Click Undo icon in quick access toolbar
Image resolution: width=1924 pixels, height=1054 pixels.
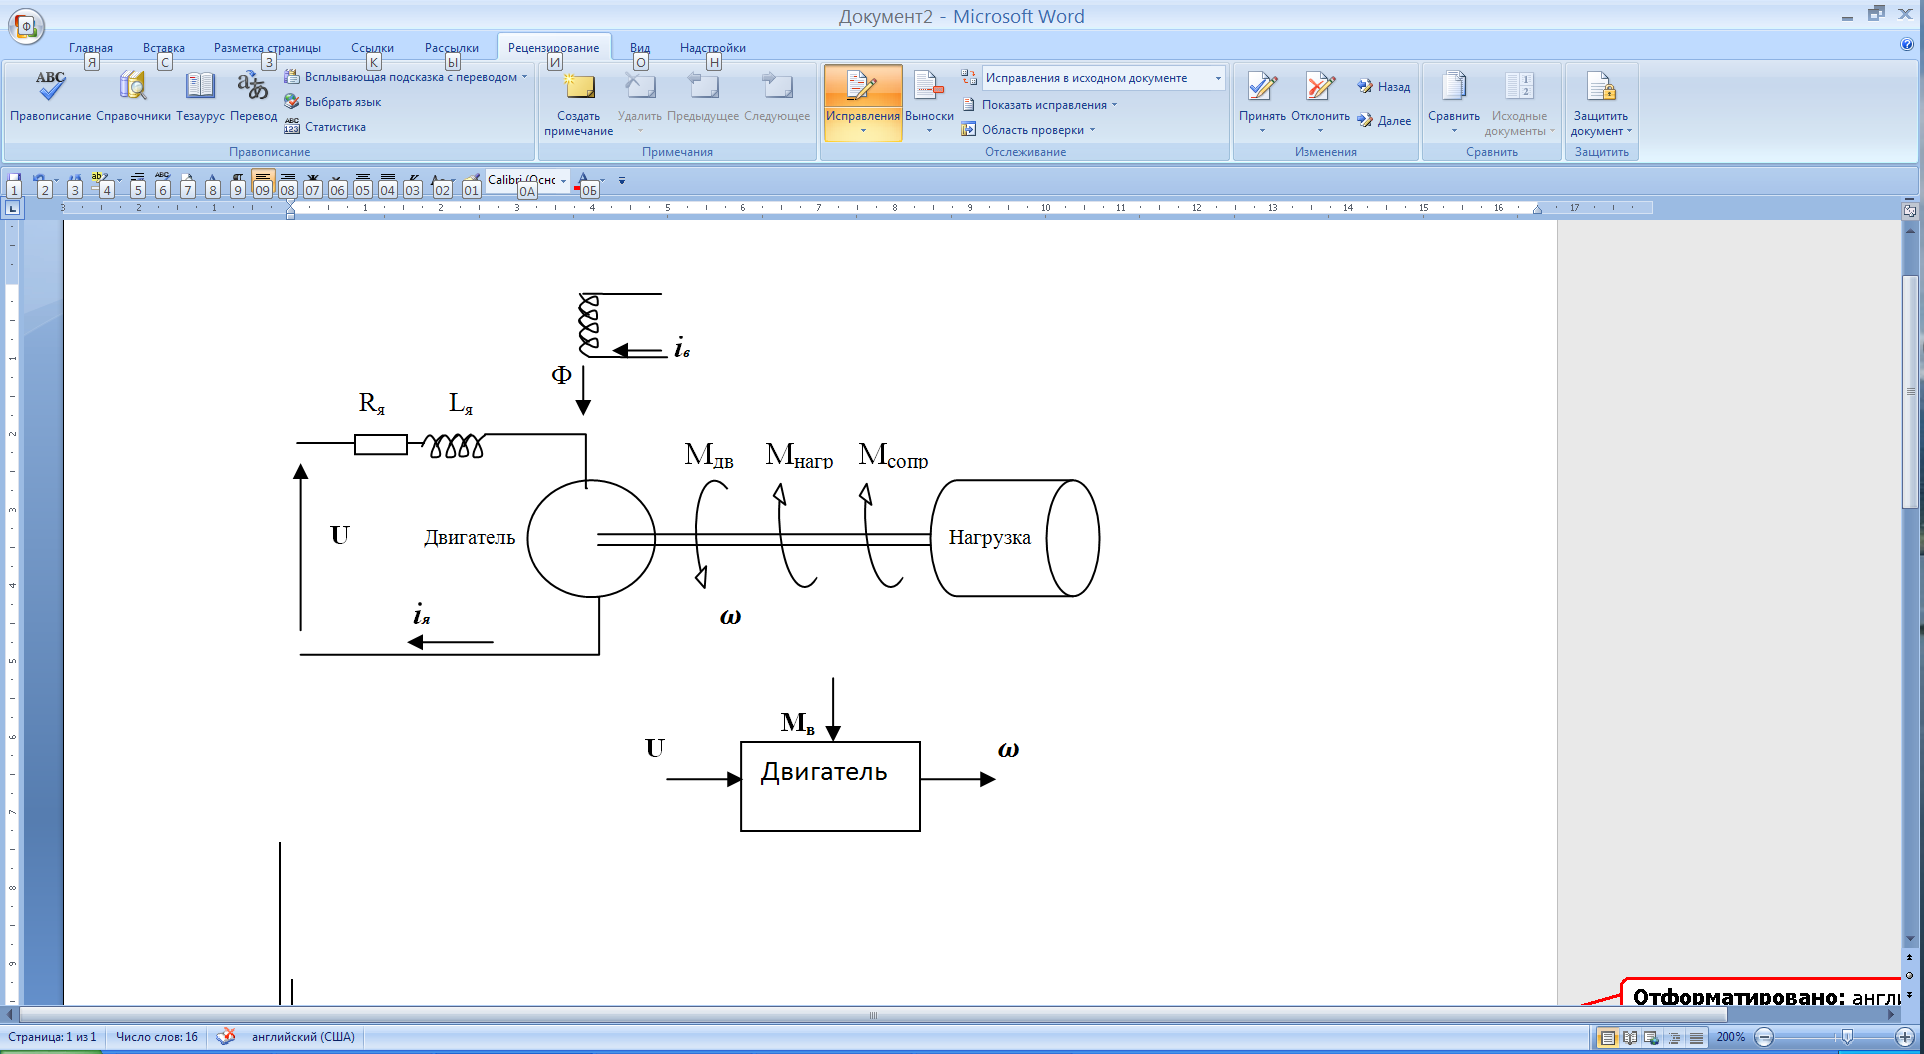[40, 182]
